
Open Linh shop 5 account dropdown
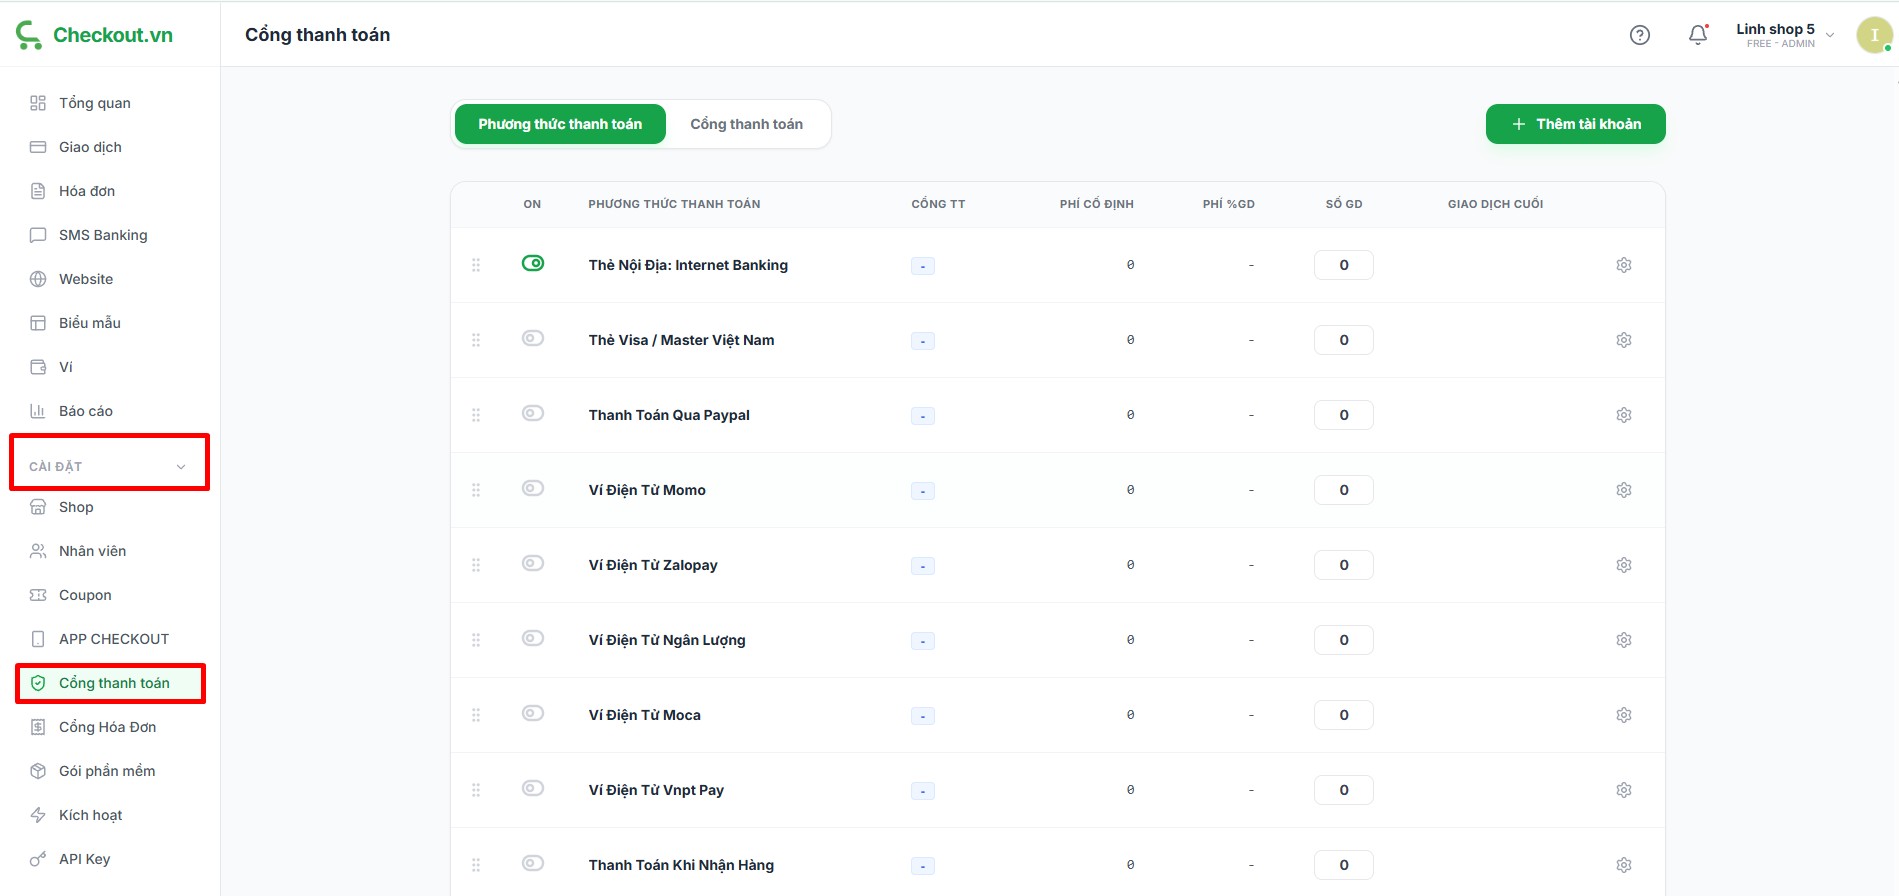(1784, 35)
